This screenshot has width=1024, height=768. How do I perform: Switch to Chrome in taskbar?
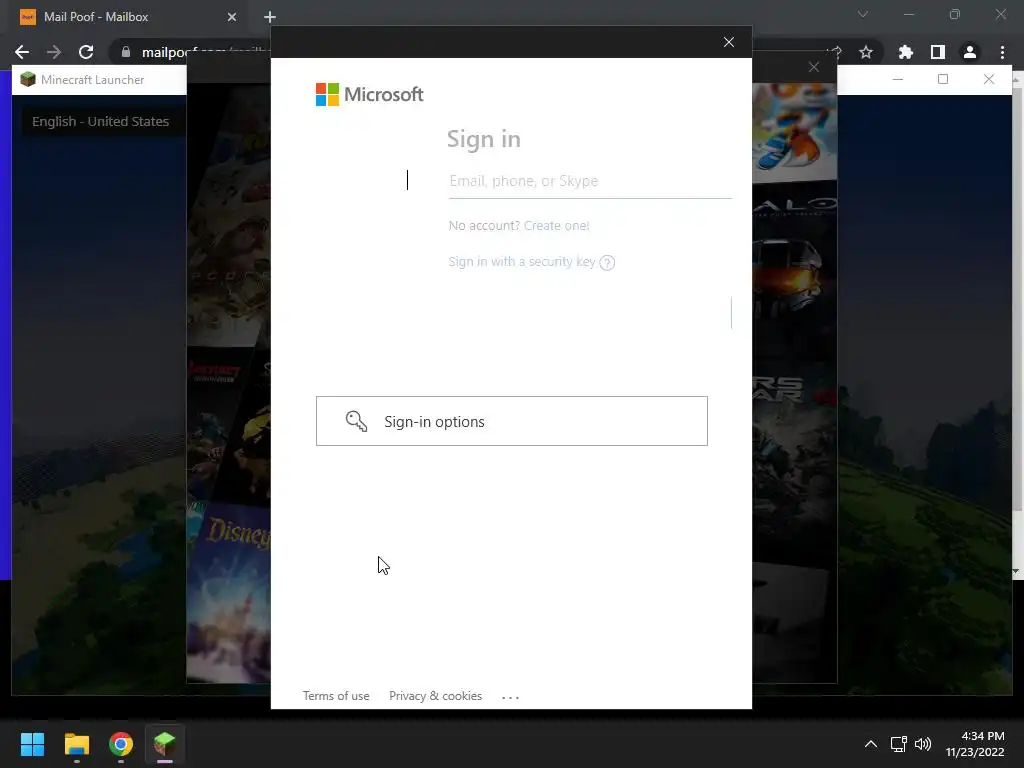(121, 744)
